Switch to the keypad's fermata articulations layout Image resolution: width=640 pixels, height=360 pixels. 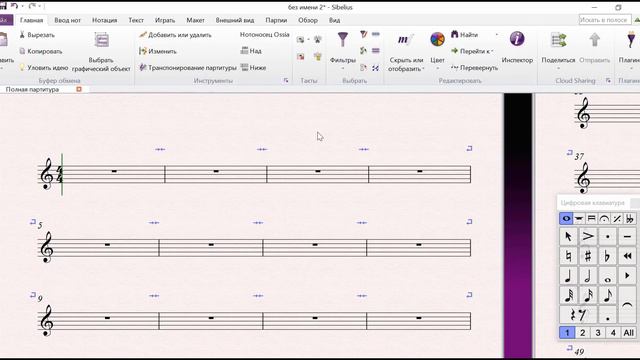[x=604, y=219]
